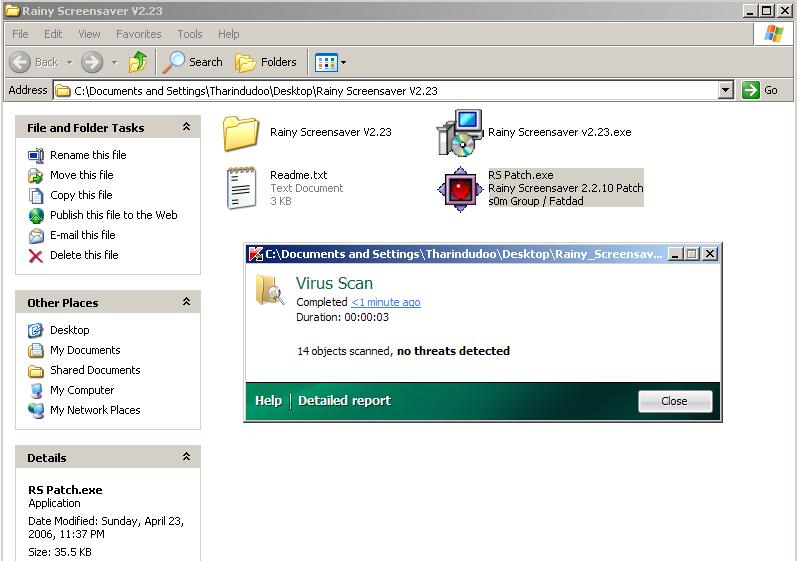Open the File menu
This screenshot has height=561, width=797.
coord(20,34)
